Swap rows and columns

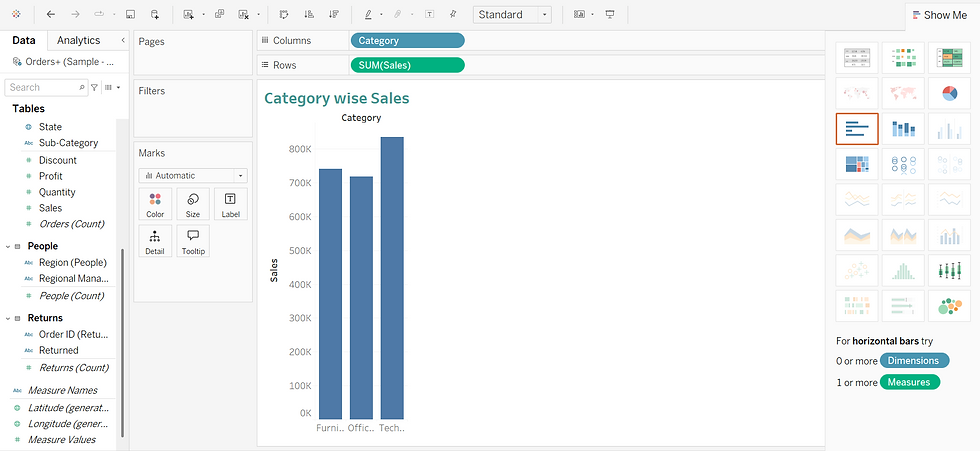pyautogui.click(x=284, y=14)
